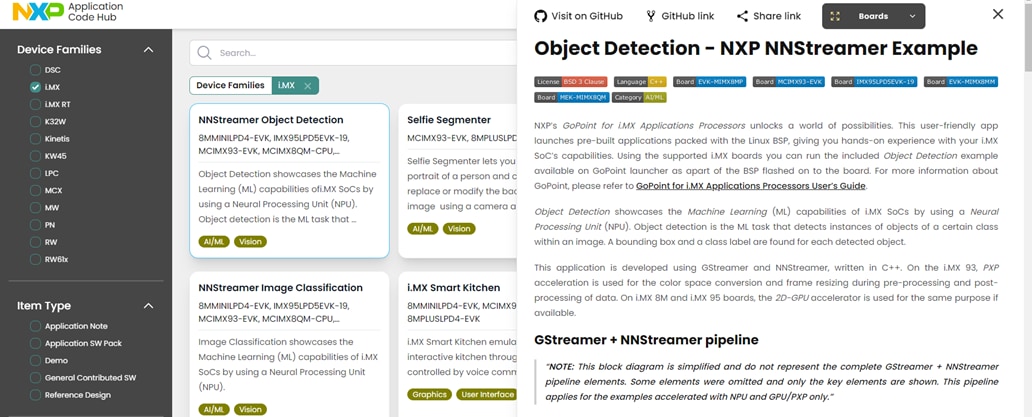Remove the i.MX filter chip
Viewport: 1032px width, 417px height.
(308, 86)
